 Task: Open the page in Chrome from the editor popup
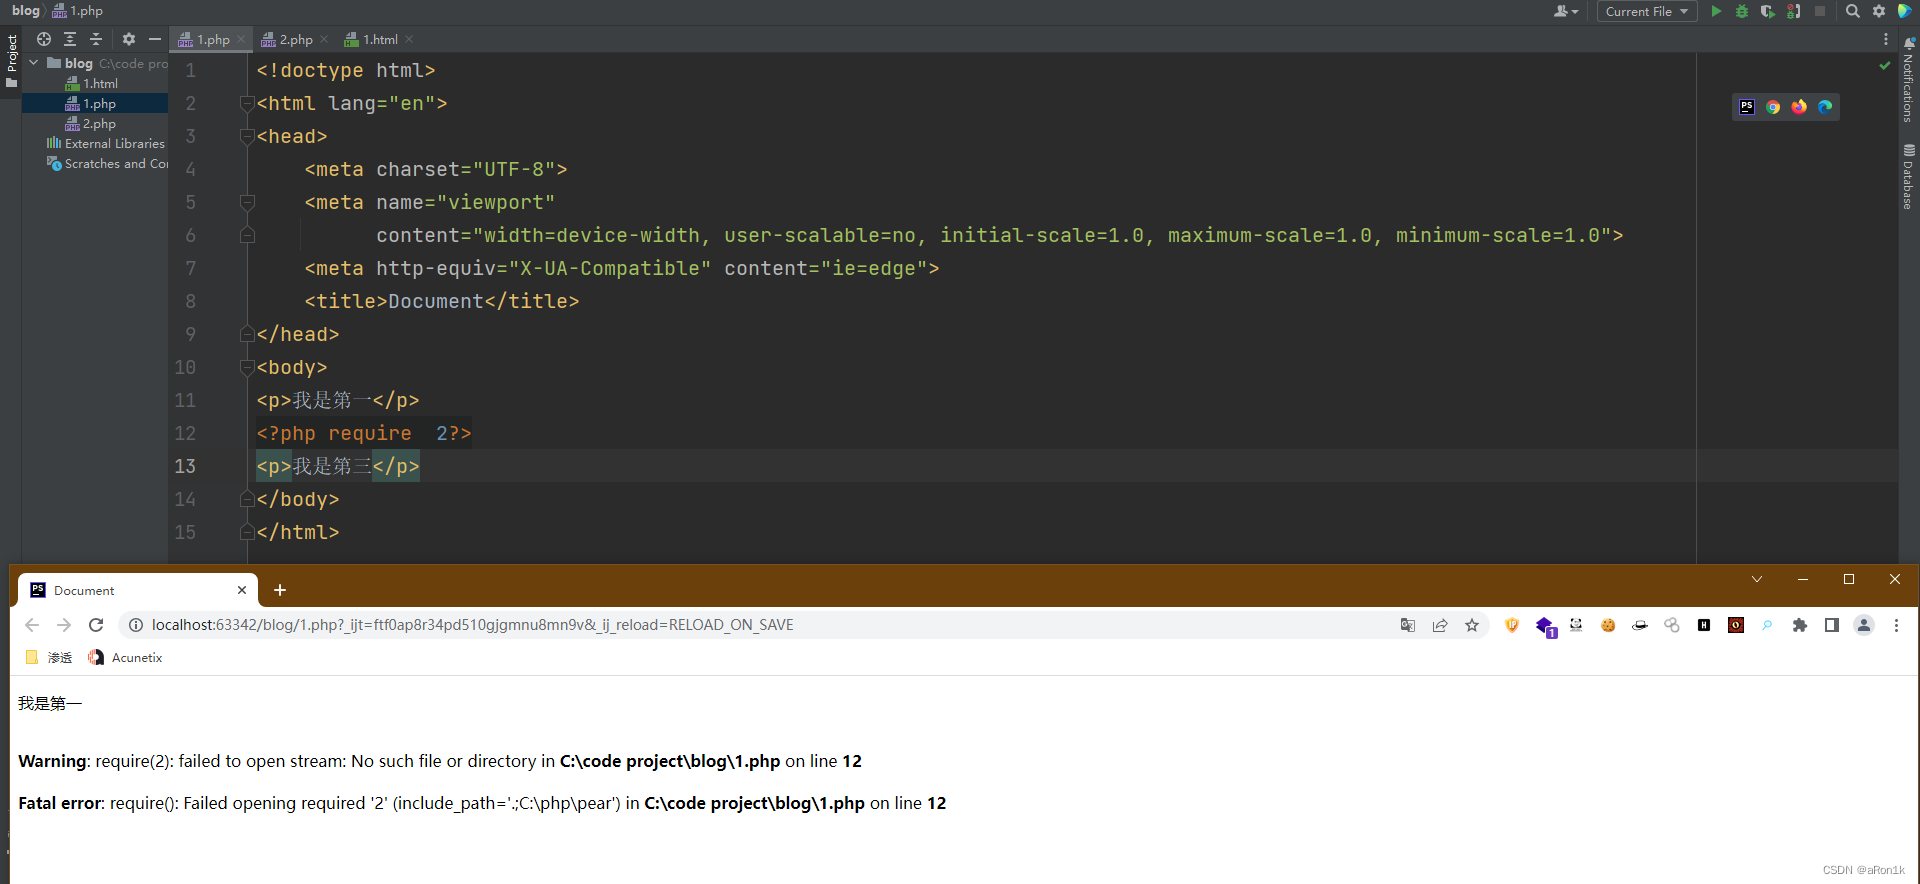1773,107
